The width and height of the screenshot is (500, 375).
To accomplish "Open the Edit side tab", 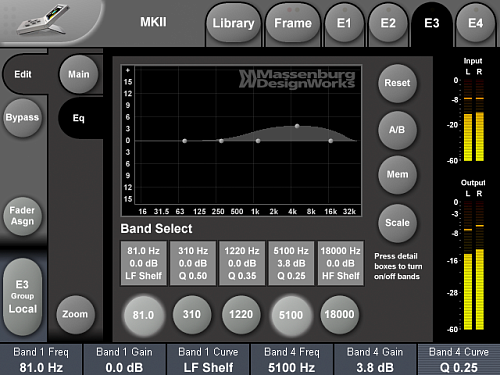I will (23, 74).
